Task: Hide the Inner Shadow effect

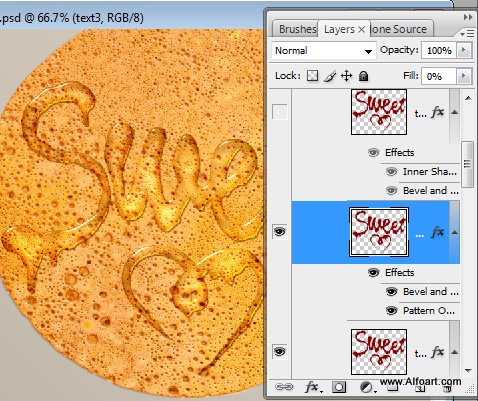Action: pos(391,172)
